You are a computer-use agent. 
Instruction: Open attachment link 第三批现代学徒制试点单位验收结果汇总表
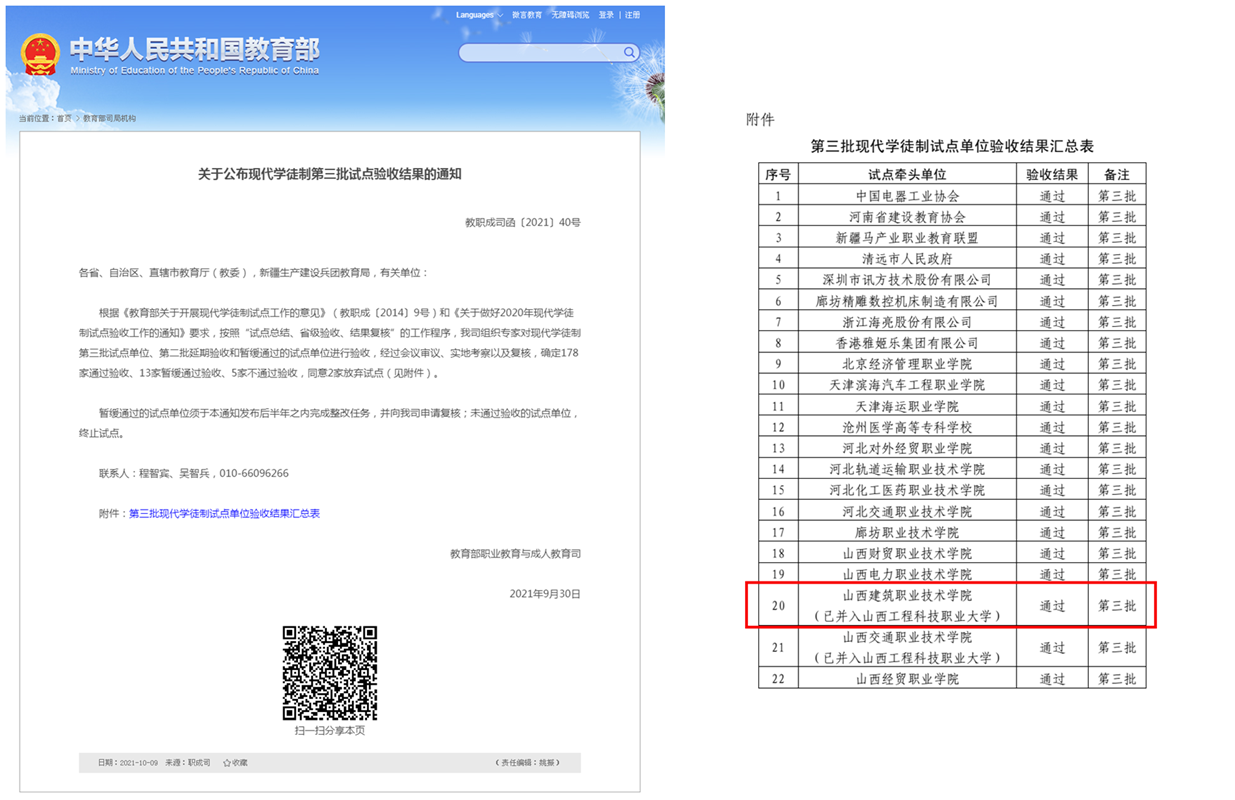pos(224,513)
